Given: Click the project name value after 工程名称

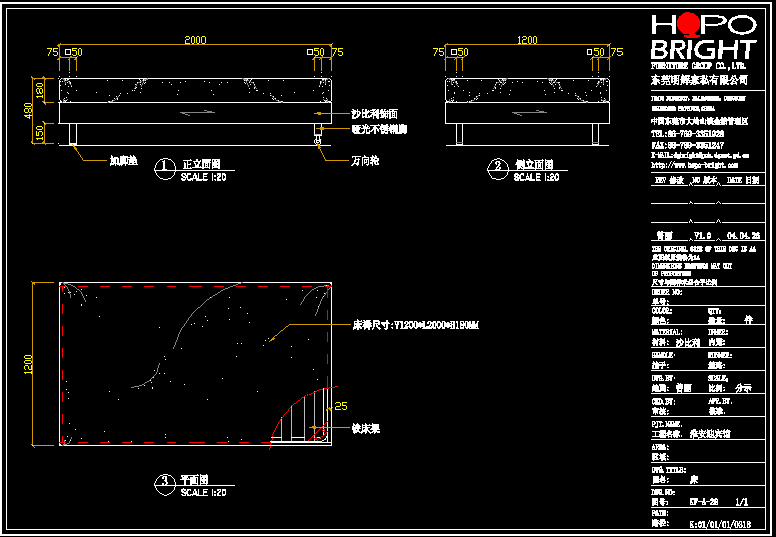Looking at the screenshot, I should [710, 434].
